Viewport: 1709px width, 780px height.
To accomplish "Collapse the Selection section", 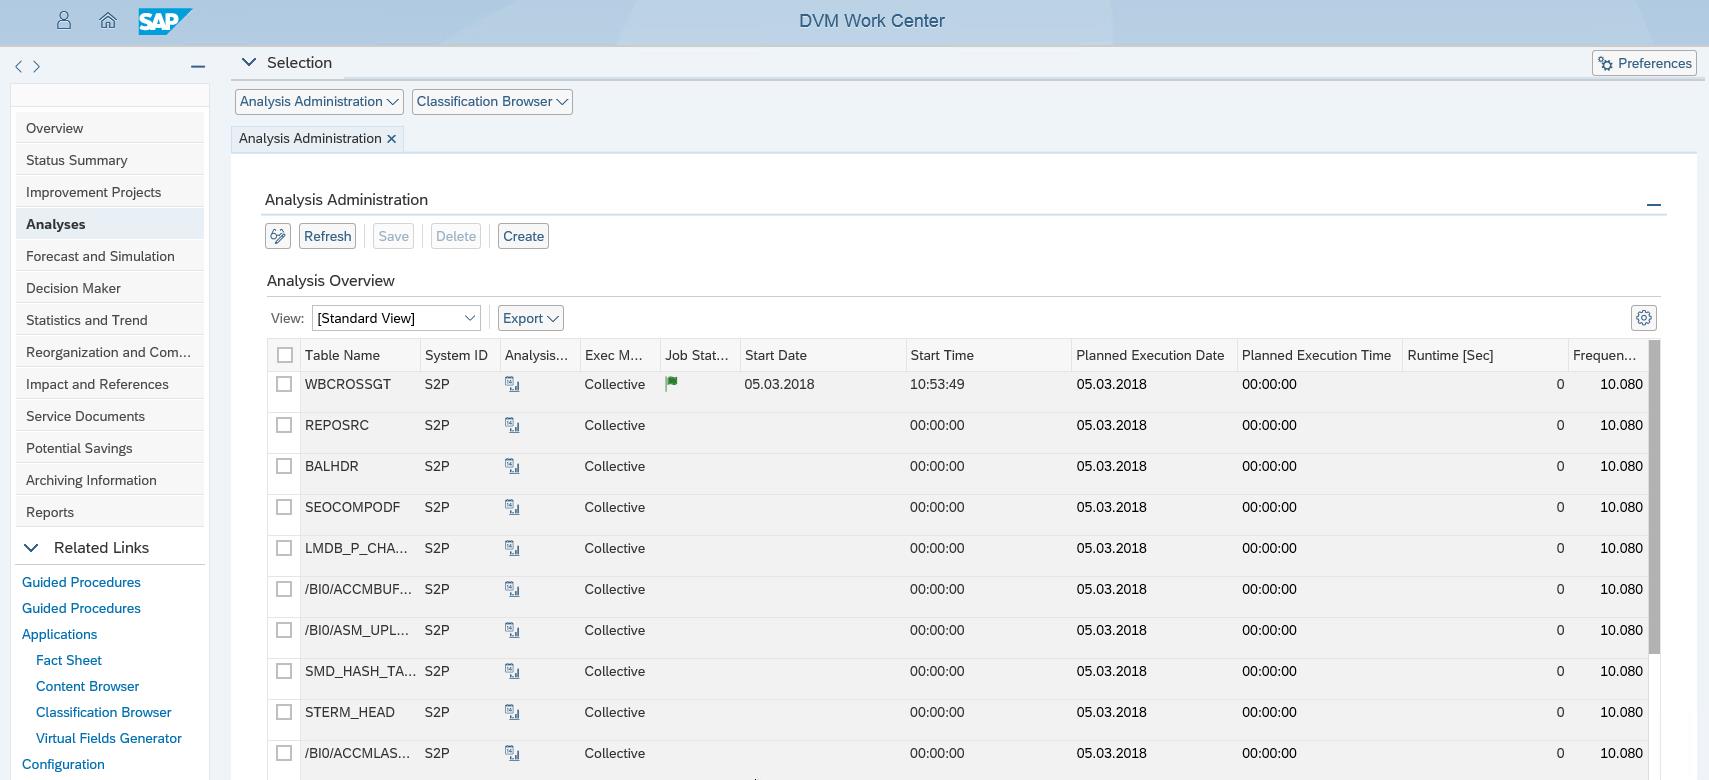I will pyautogui.click(x=249, y=62).
